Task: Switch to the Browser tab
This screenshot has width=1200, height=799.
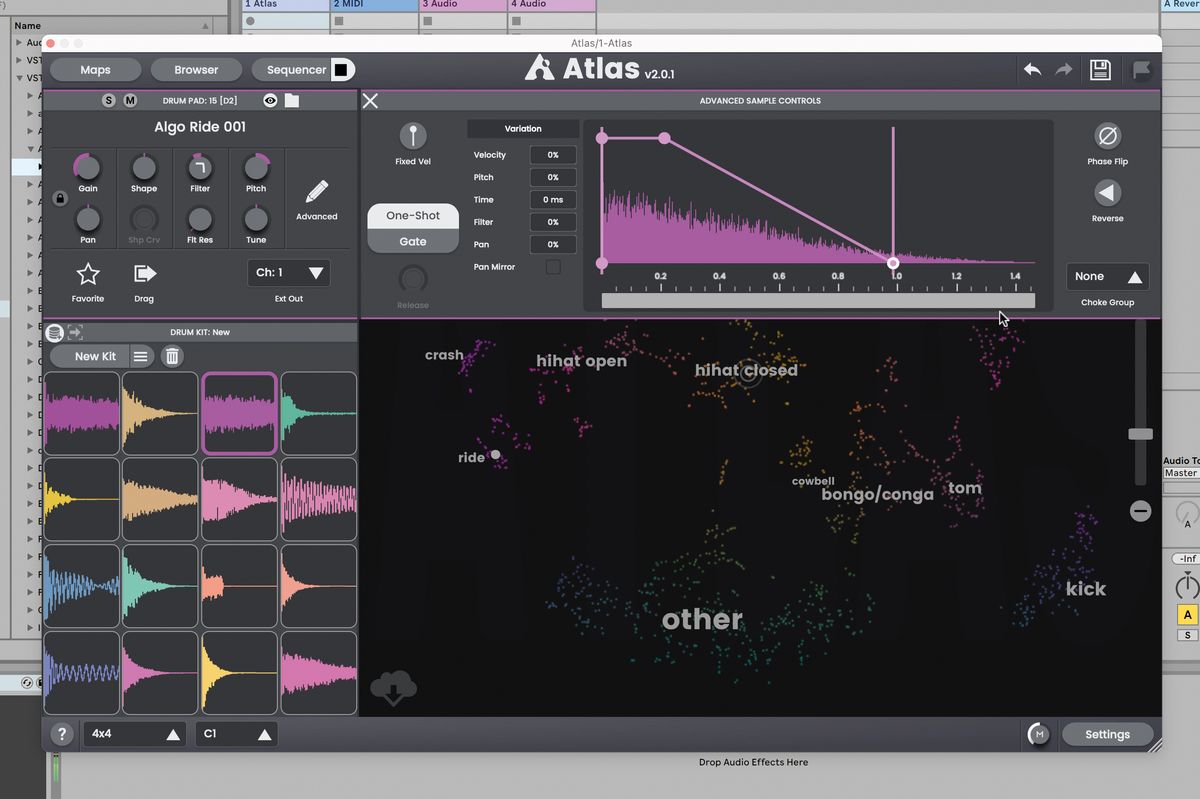Action: [196, 69]
